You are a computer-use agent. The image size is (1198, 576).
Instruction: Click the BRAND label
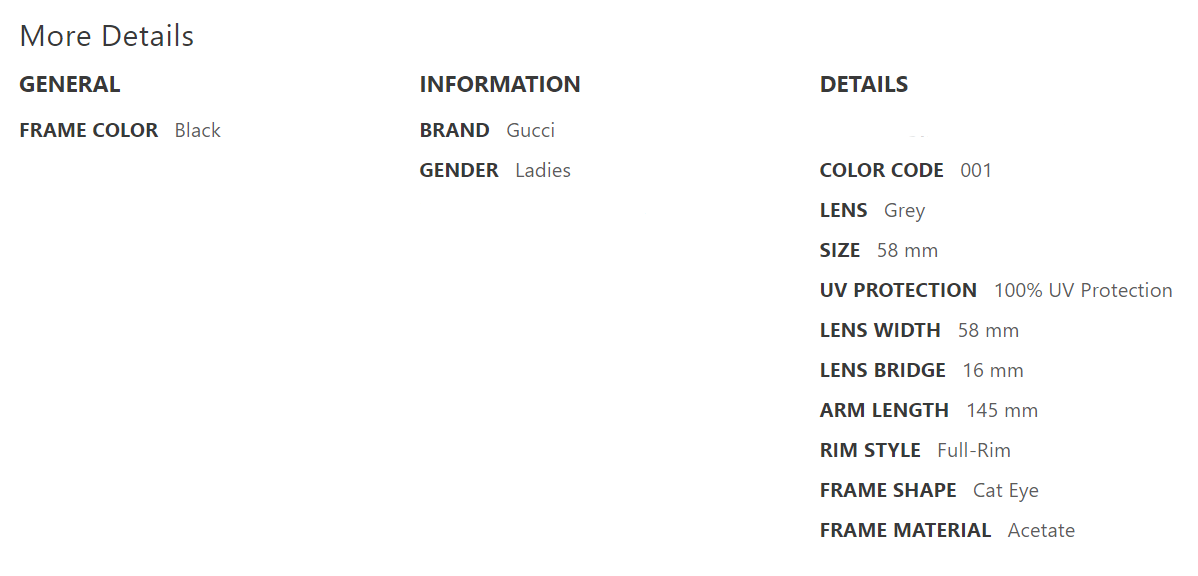(x=455, y=130)
